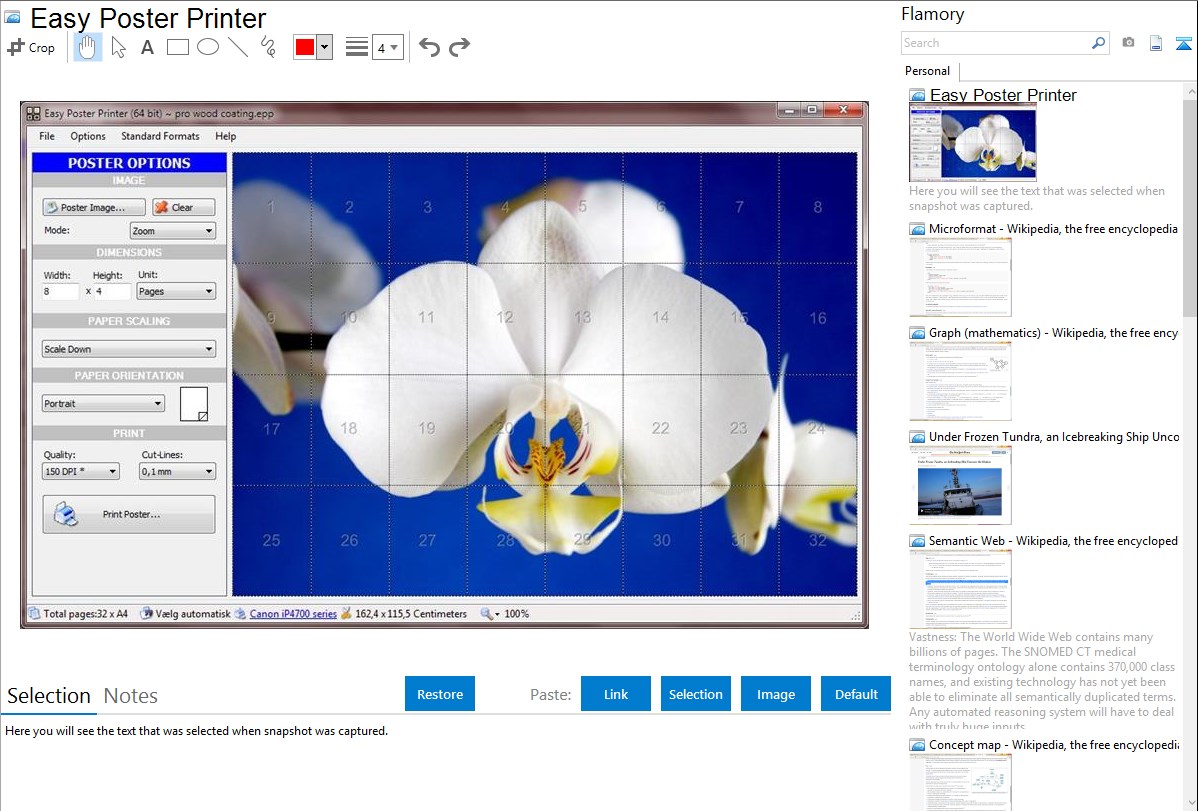The image size is (1198, 811).
Task: Open the color picker dropdown arrow
Action: coord(324,47)
